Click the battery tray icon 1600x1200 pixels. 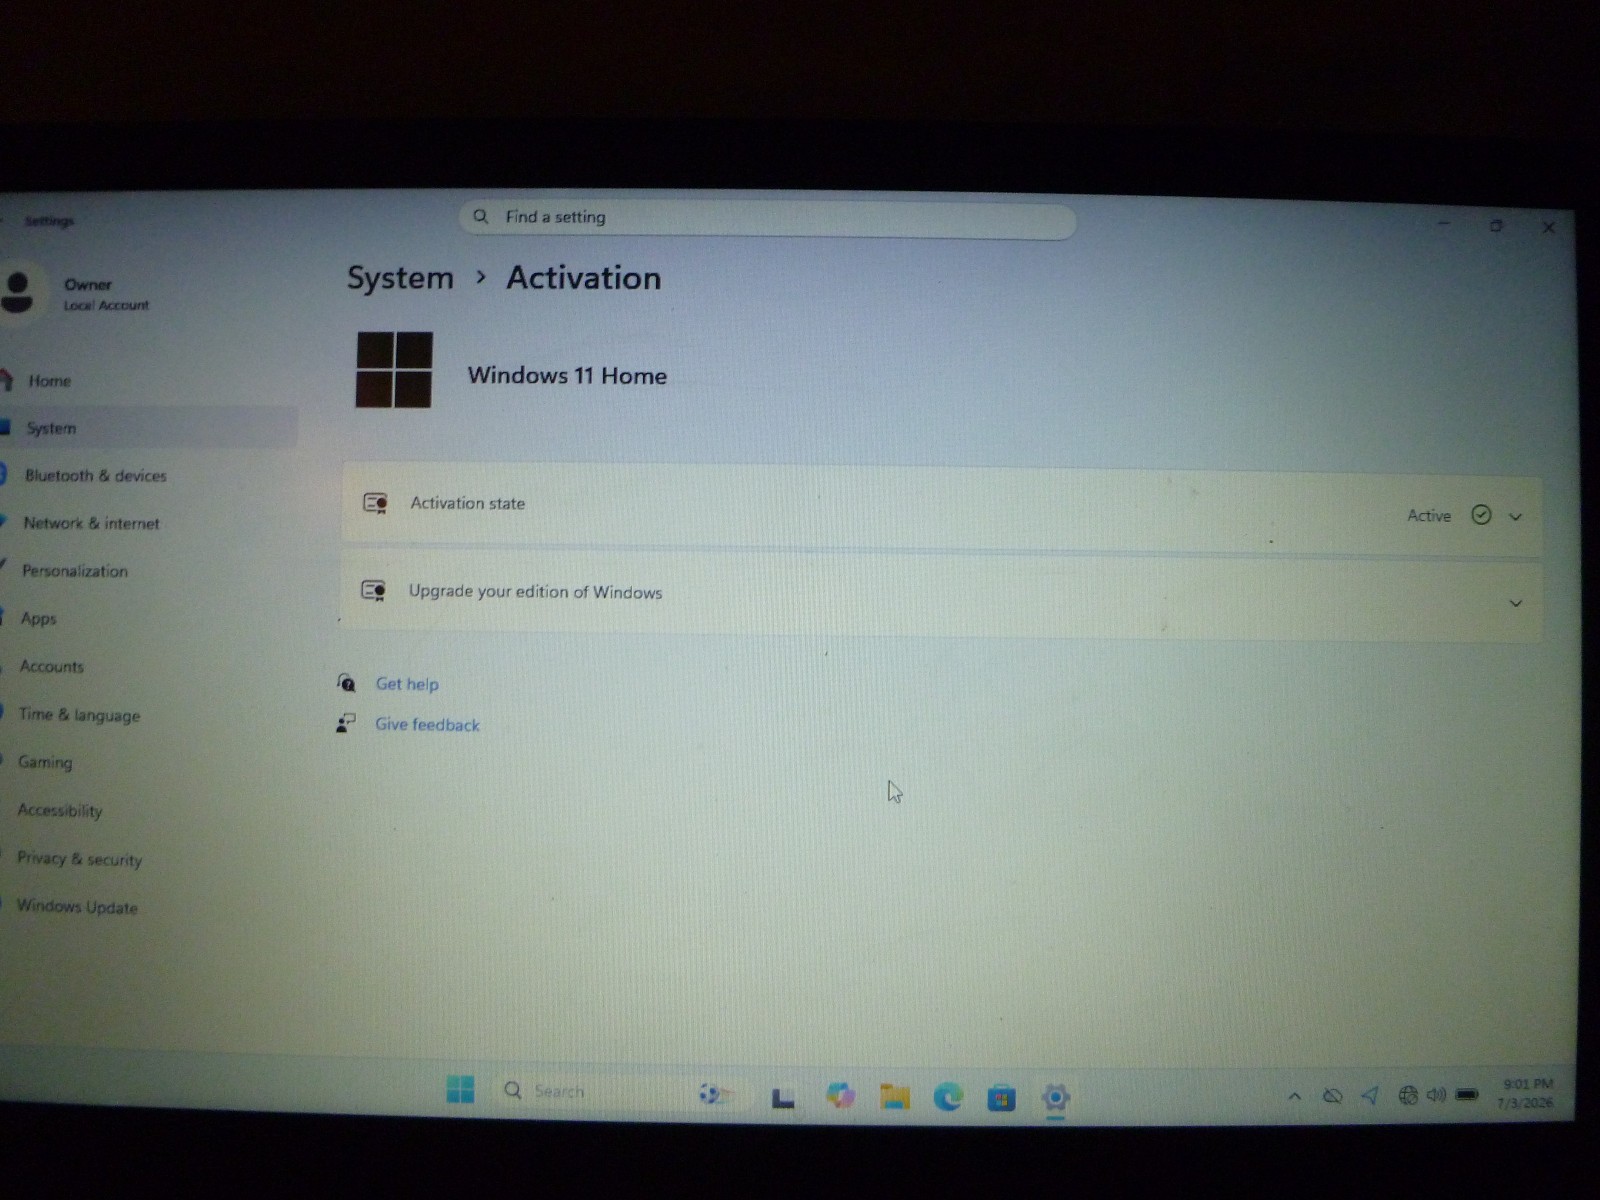point(1467,1095)
